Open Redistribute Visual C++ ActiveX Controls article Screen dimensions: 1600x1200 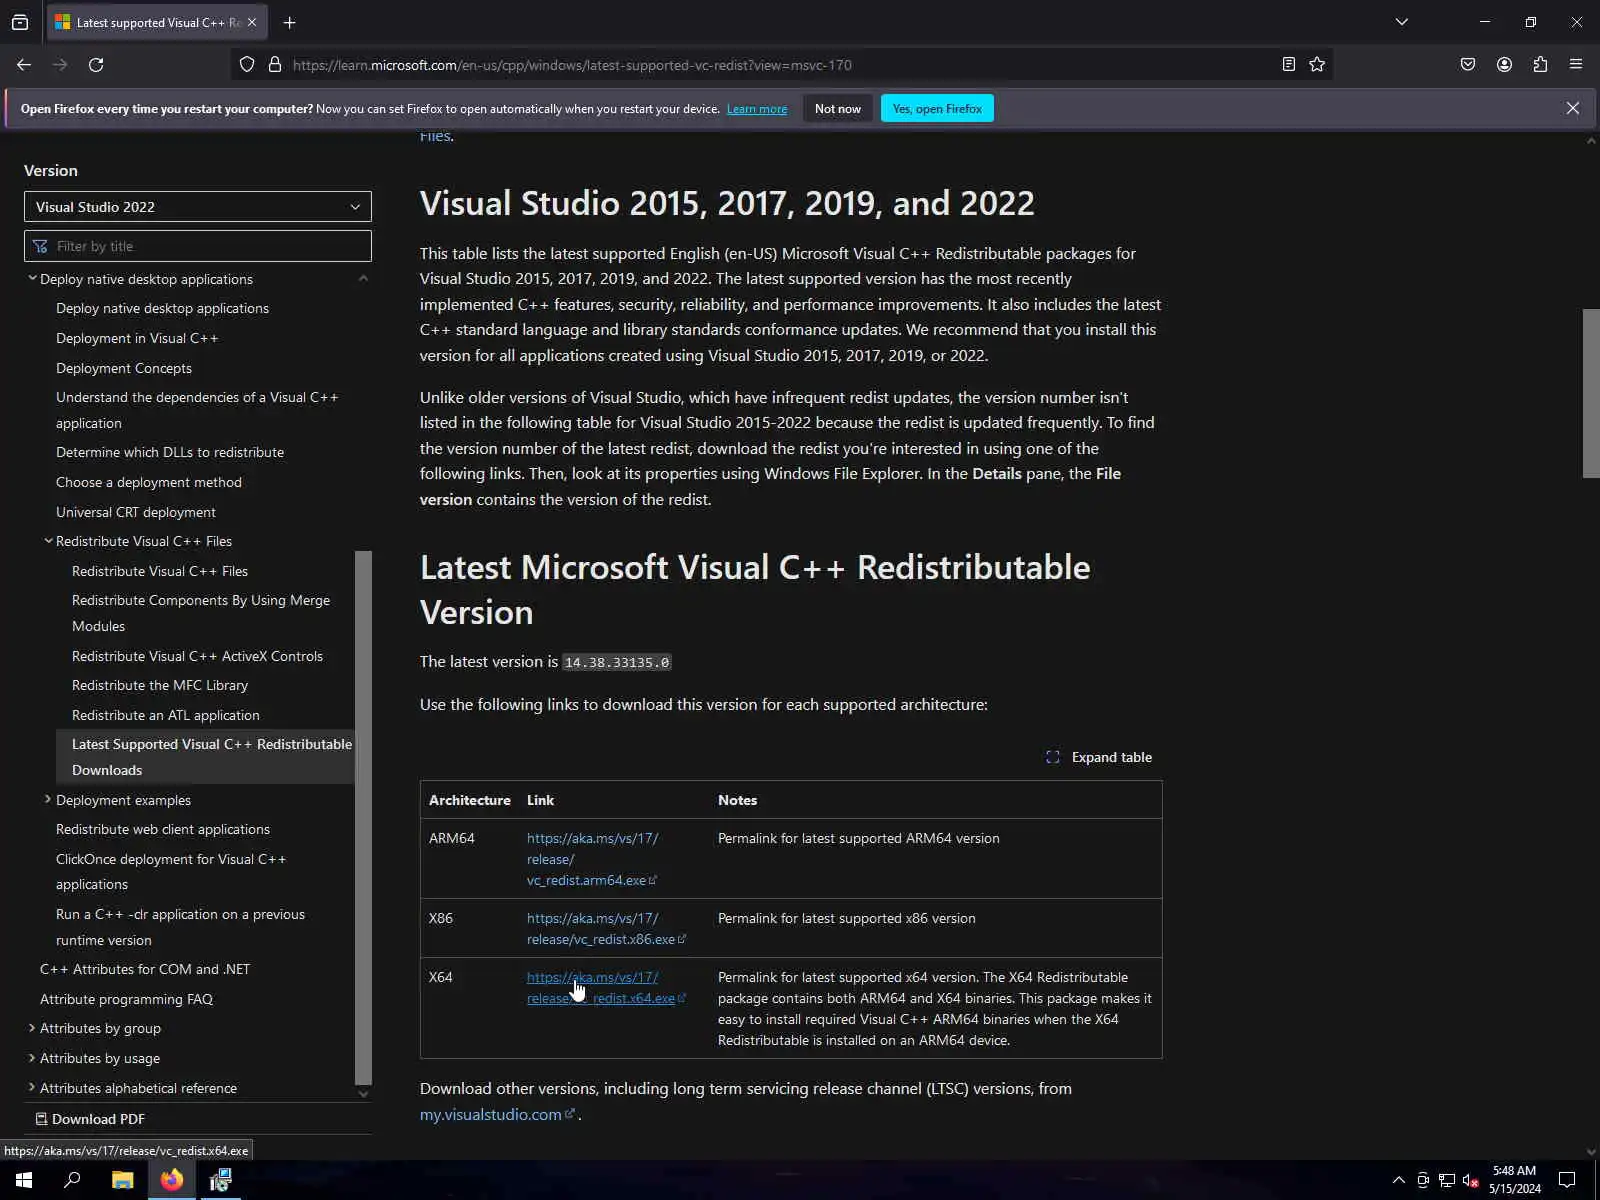[x=197, y=656]
